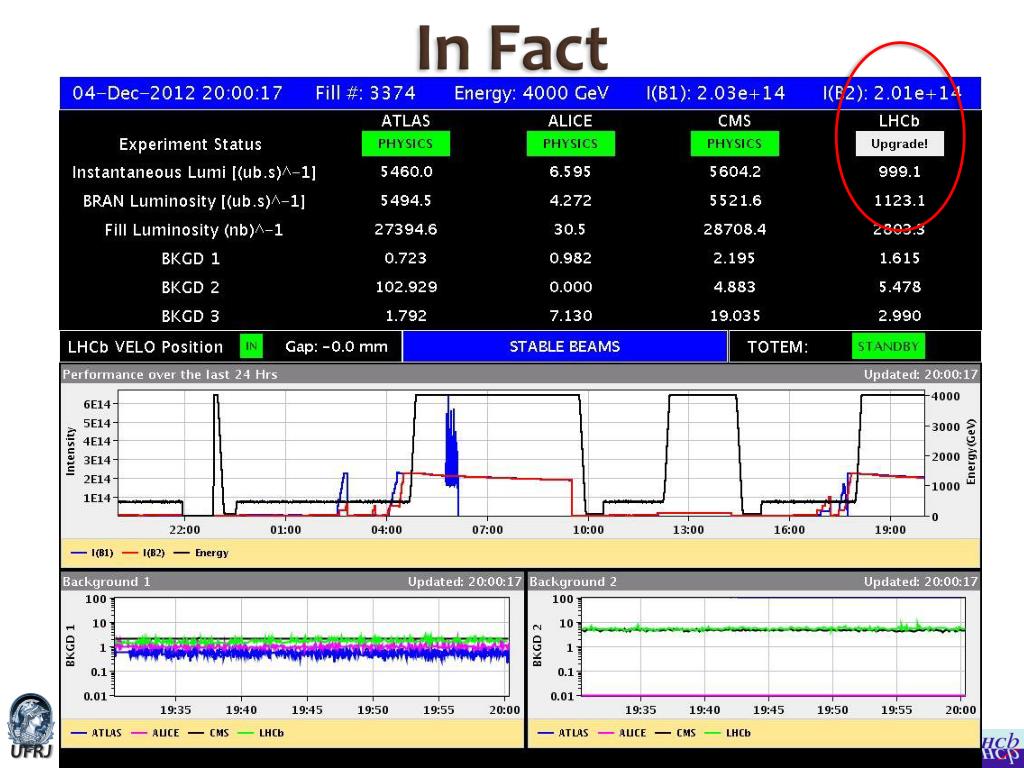Click the green IN indicator for VELO position
The height and width of the screenshot is (768, 1024).
point(251,346)
